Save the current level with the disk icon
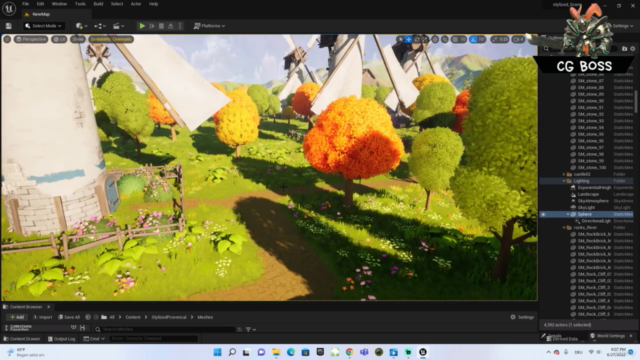Screen dimensions: 640x360 pyautogui.click(x=9, y=26)
